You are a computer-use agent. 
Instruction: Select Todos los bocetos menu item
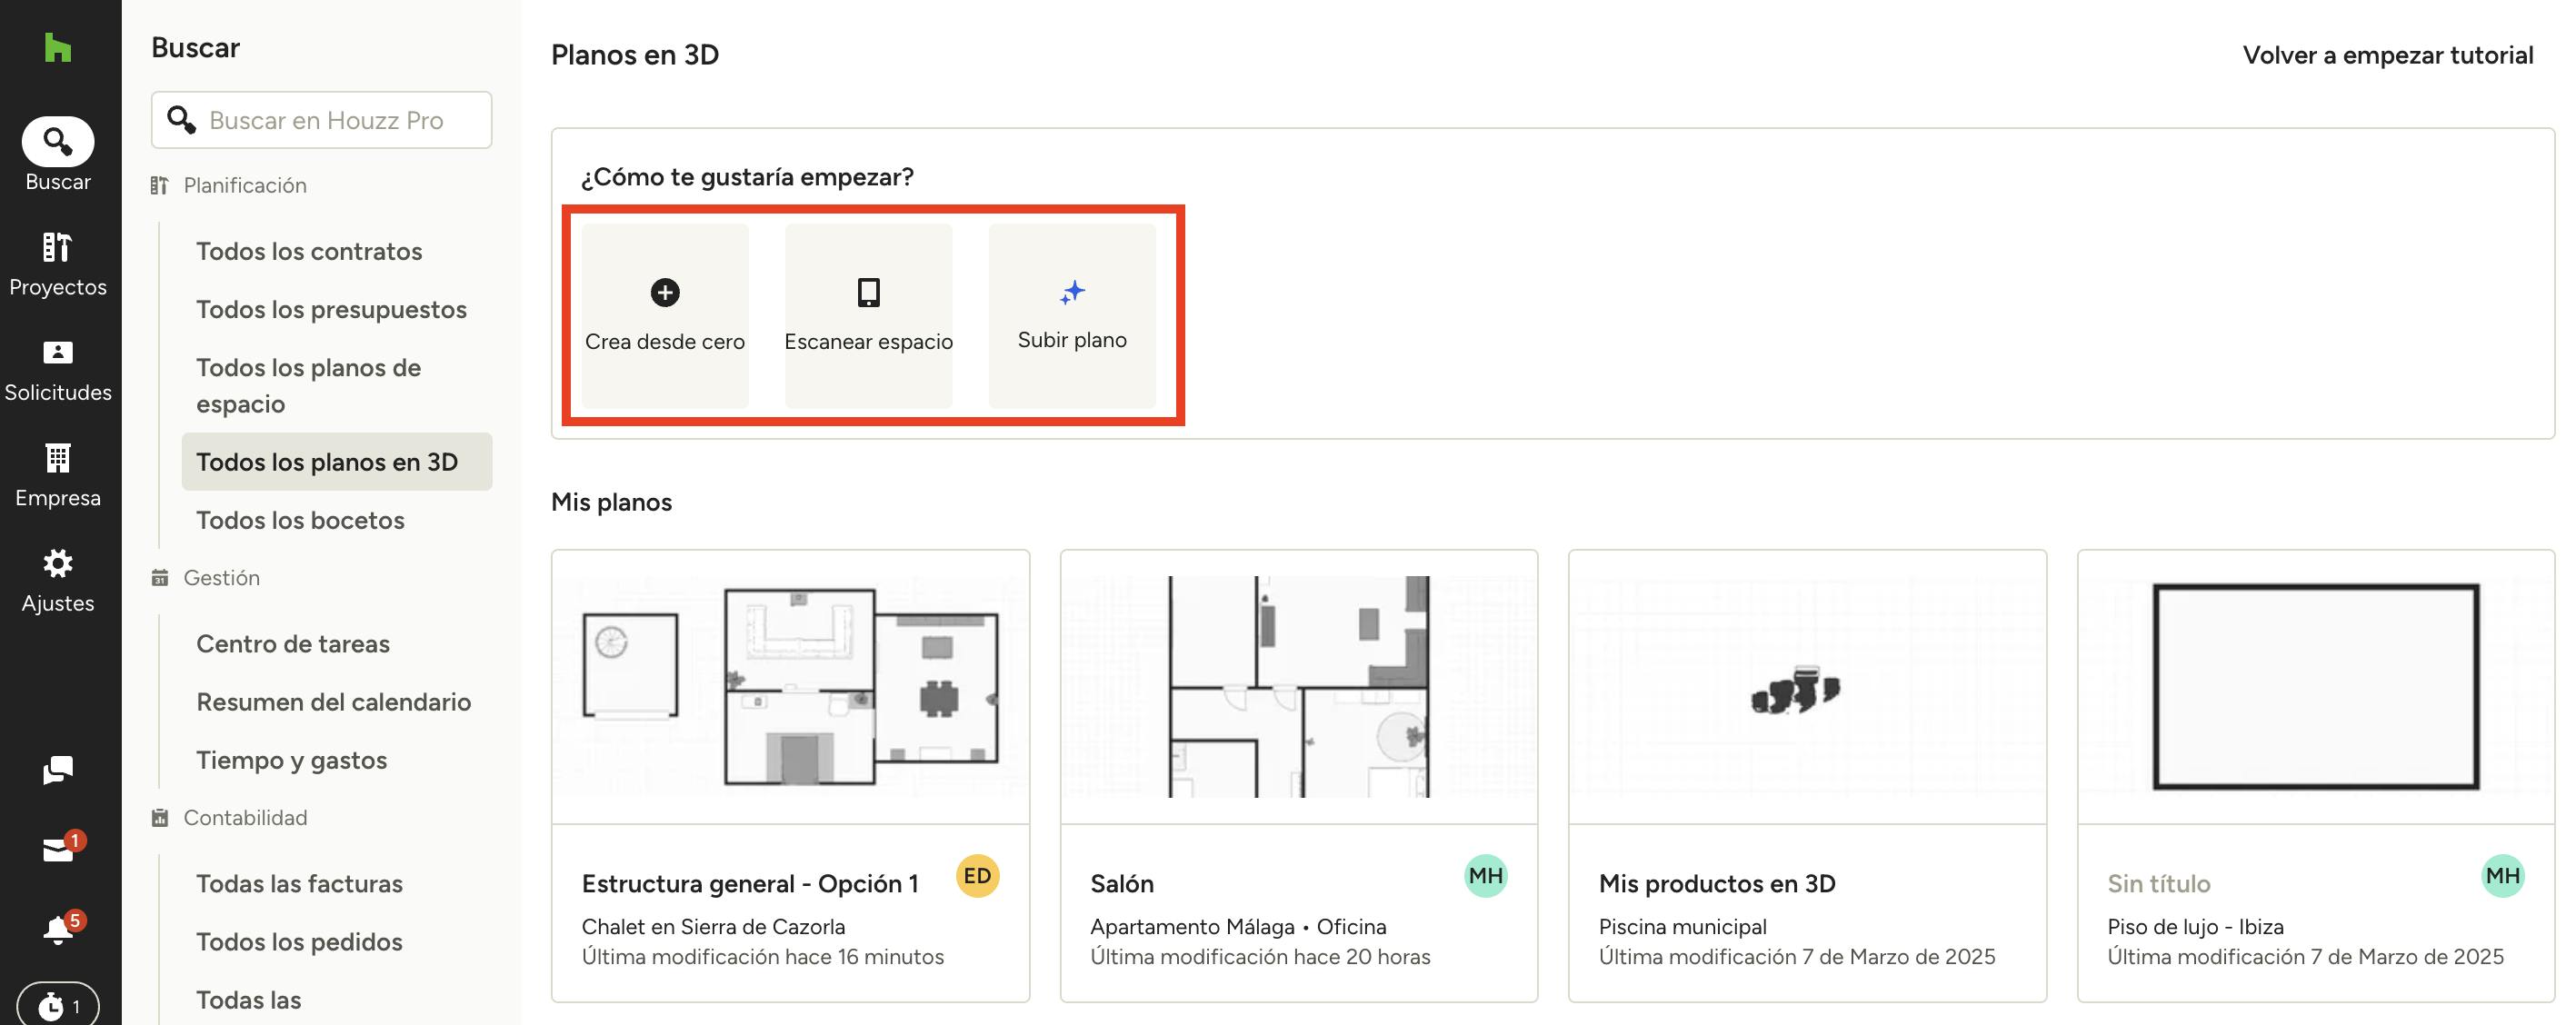coord(300,520)
